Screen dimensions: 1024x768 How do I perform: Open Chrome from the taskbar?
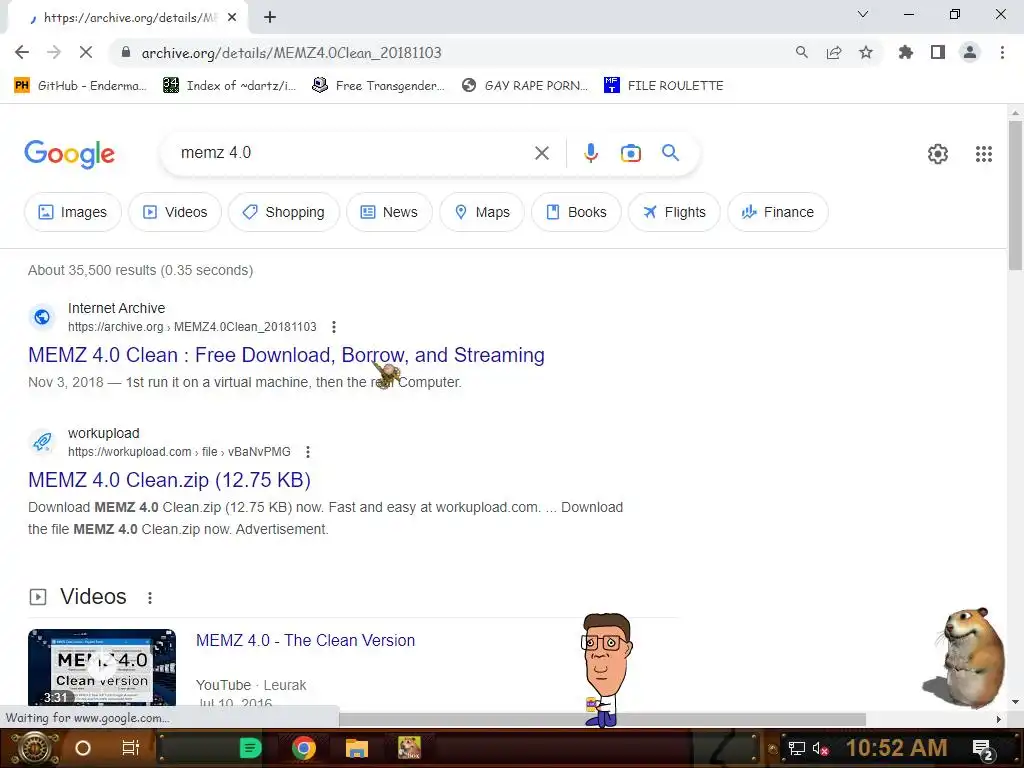[304, 748]
